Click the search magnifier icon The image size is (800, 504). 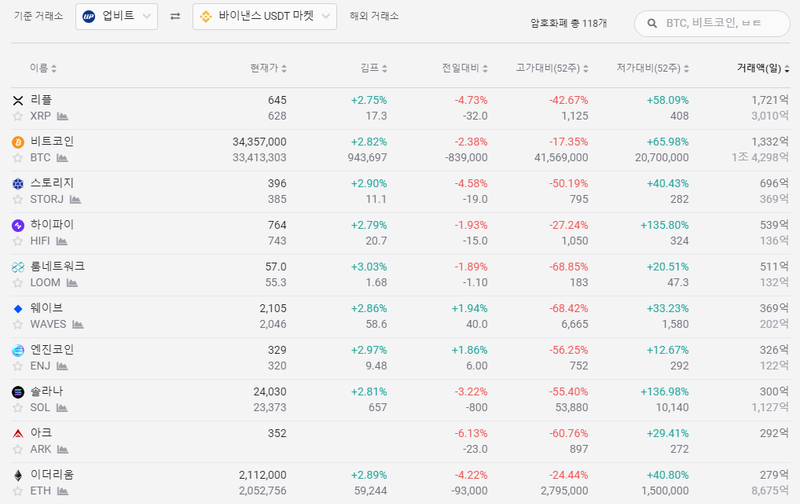[x=652, y=23]
